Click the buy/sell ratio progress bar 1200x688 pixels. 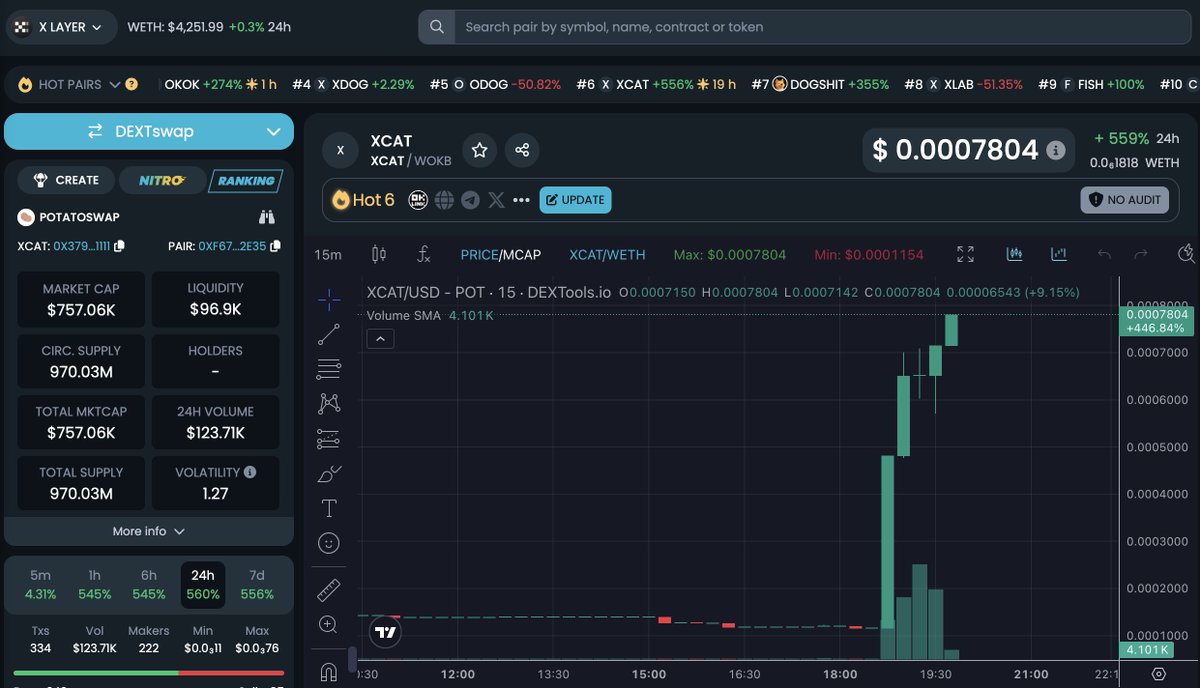point(149,672)
